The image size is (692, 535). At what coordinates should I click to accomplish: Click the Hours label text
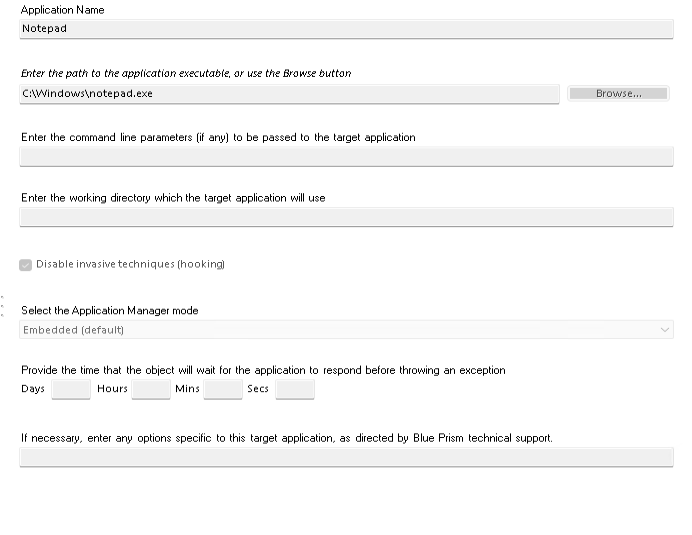pos(112,389)
